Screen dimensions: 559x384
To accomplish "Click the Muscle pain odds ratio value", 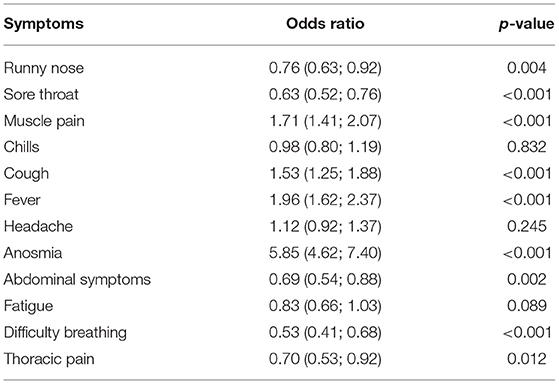I will click(325, 121).
